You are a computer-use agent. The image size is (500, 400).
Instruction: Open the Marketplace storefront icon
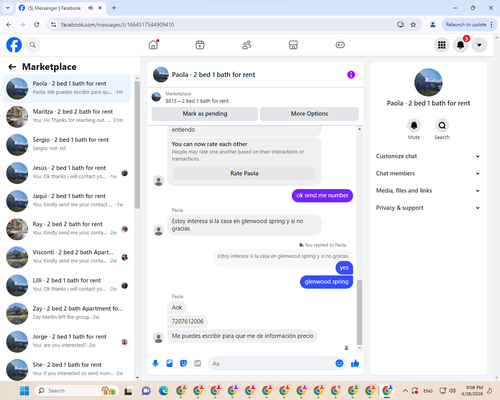(293, 45)
